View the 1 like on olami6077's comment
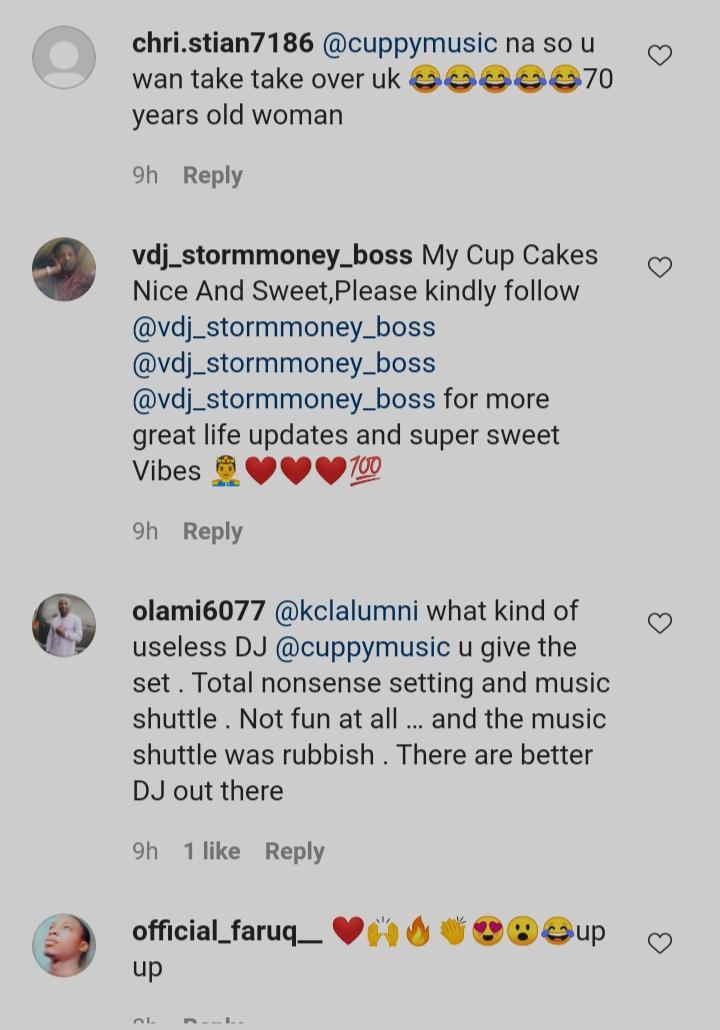720x1030 pixels. [x=211, y=851]
